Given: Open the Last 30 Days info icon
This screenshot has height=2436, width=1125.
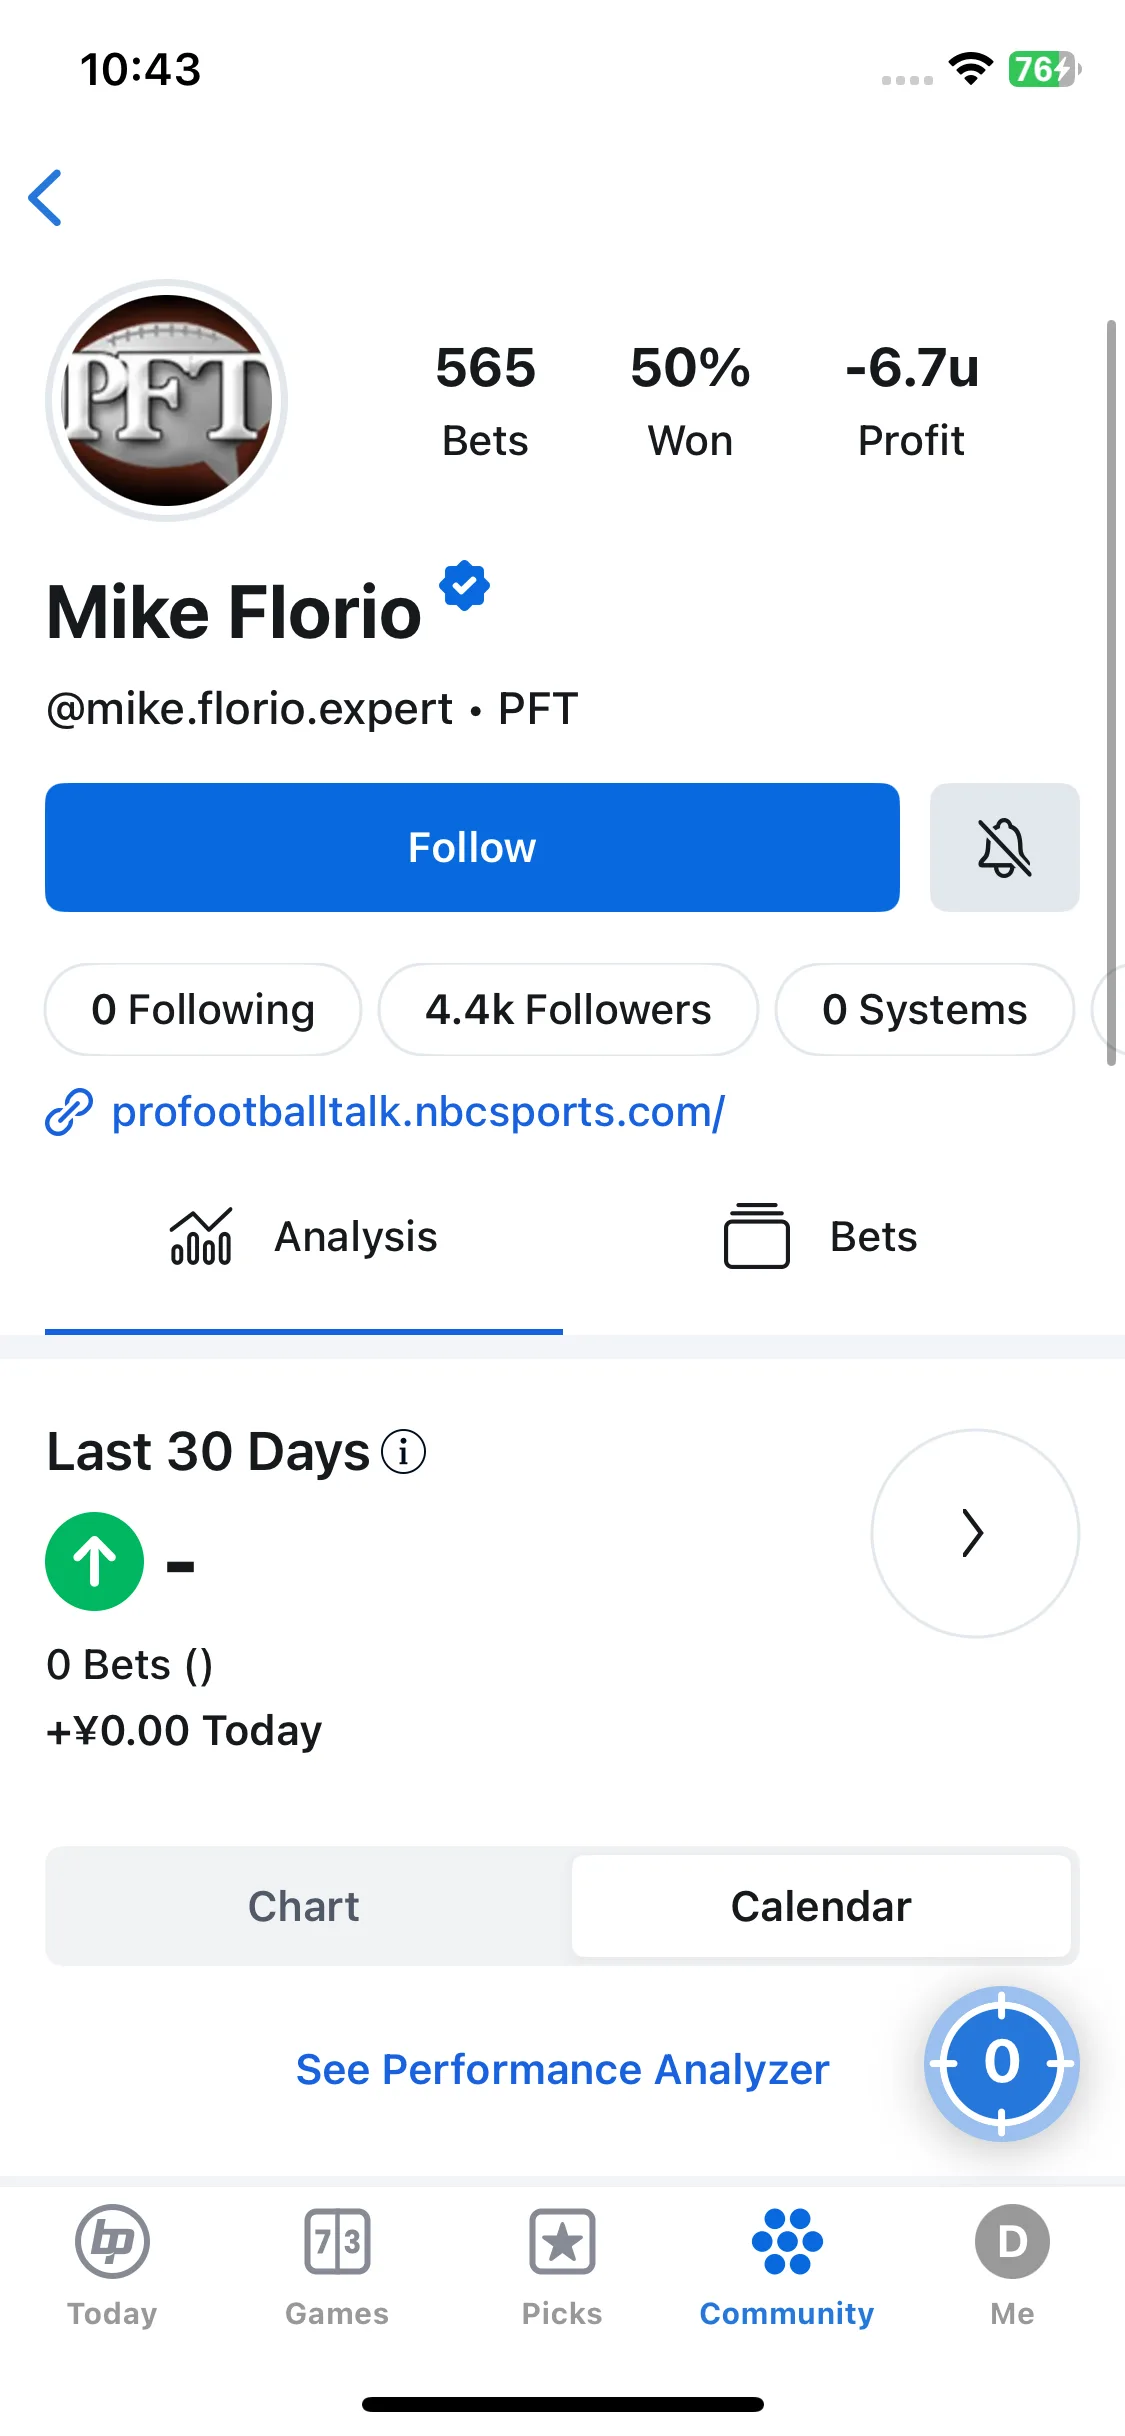Looking at the screenshot, I should coord(404,1452).
